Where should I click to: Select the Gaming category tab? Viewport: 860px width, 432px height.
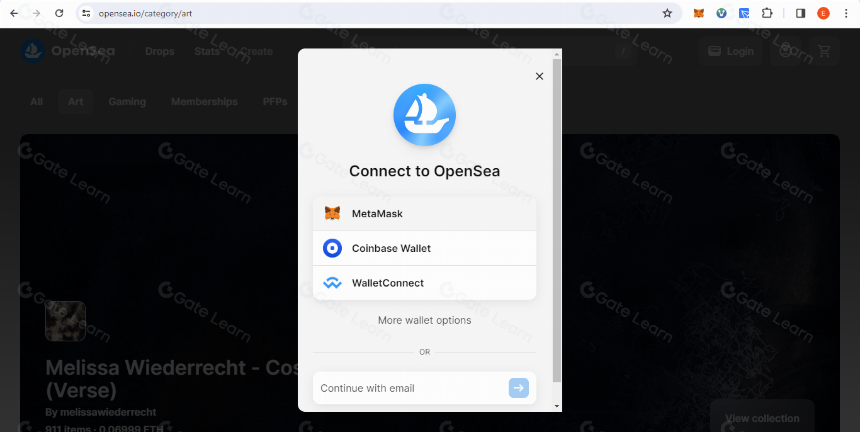[x=127, y=101]
